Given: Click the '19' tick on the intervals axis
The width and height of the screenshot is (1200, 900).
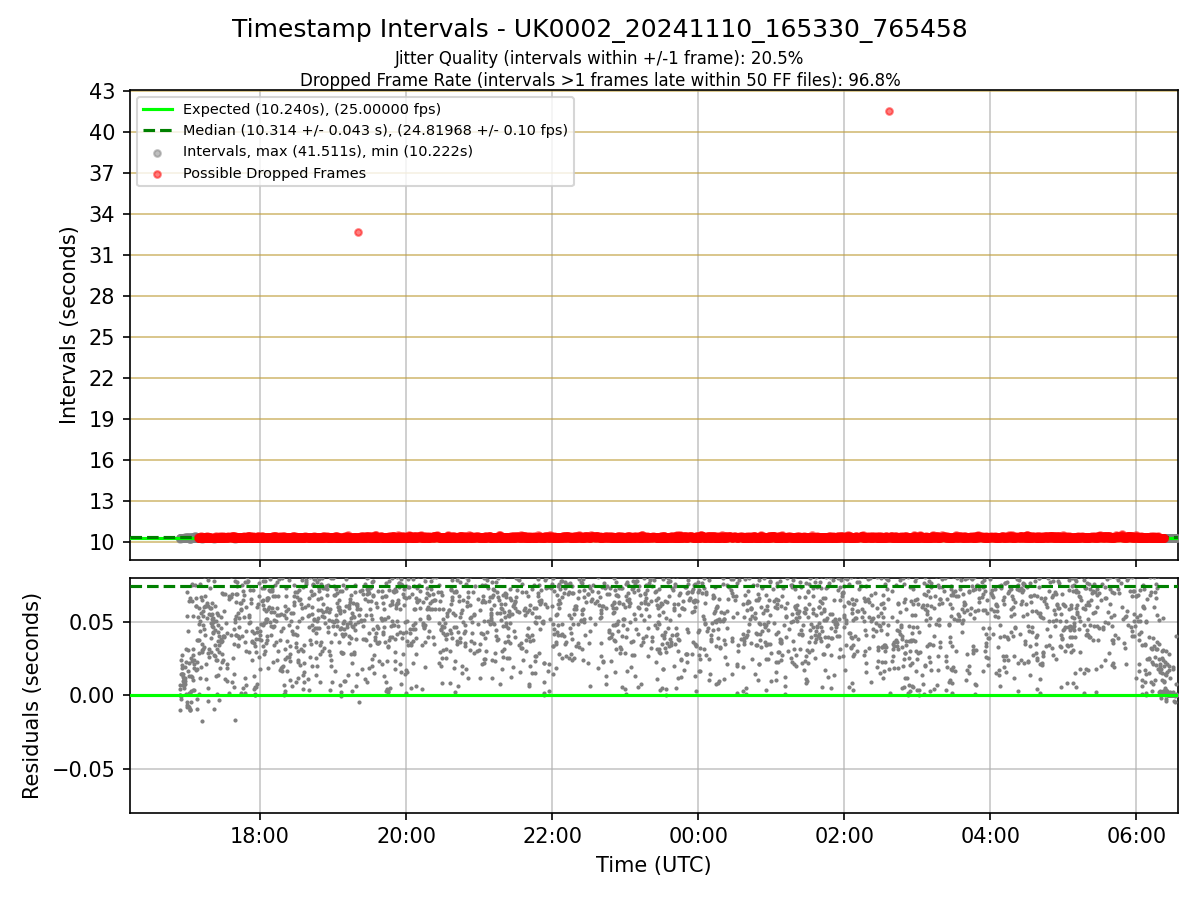Looking at the screenshot, I should (x=104, y=419).
